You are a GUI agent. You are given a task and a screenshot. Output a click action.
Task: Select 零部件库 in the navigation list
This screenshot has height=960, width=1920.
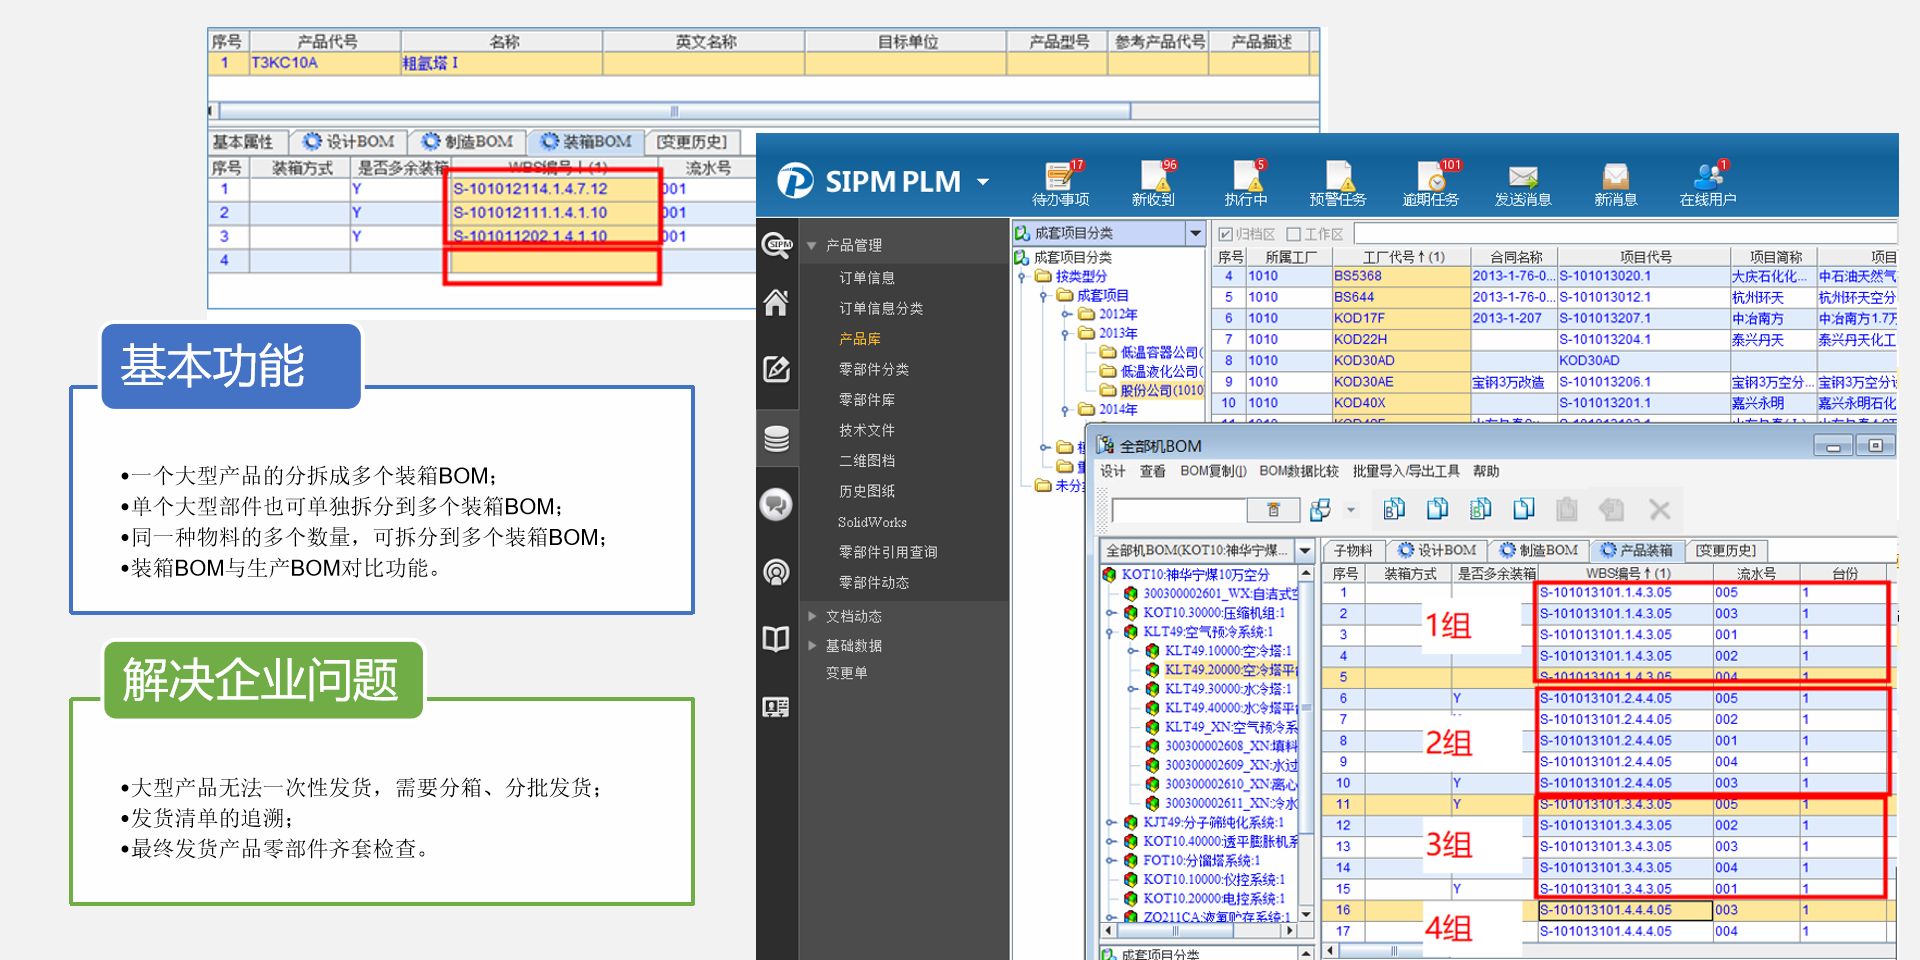(866, 400)
